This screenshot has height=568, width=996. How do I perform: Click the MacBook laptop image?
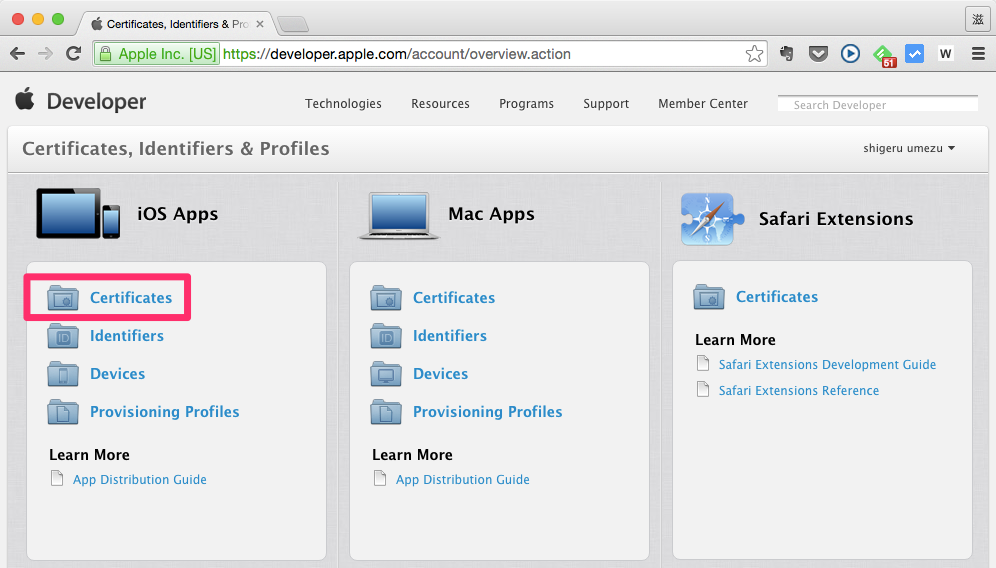click(x=399, y=216)
